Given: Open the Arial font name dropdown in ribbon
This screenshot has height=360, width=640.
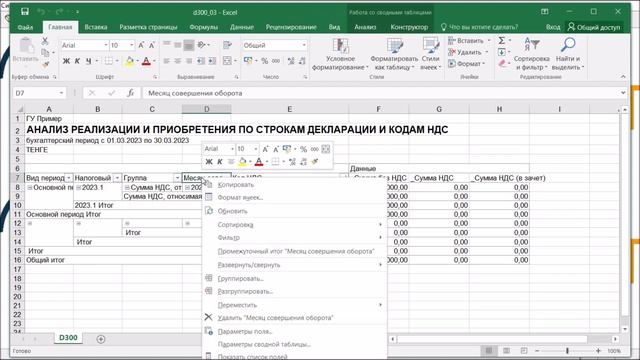Looking at the screenshot, I should [106, 45].
